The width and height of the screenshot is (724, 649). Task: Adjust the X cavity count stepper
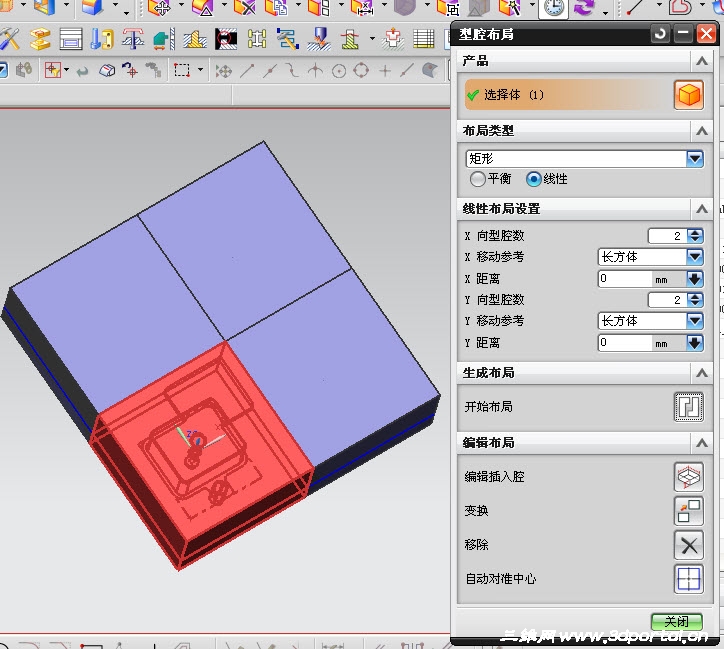pyautogui.click(x=695, y=236)
